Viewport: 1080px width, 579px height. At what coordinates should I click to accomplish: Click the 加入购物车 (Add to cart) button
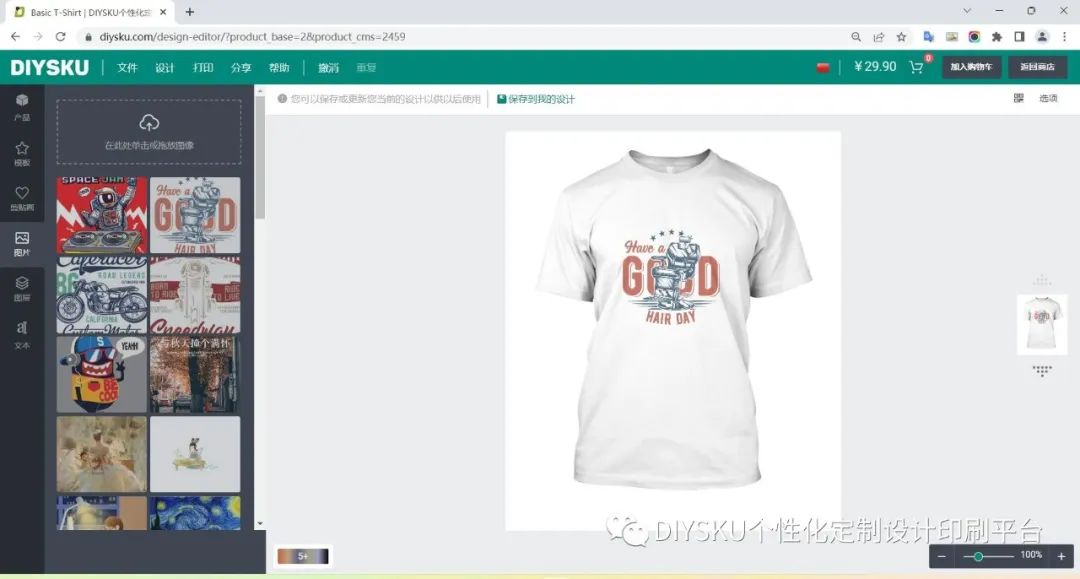pyautogui.click(x=971, y=67)
